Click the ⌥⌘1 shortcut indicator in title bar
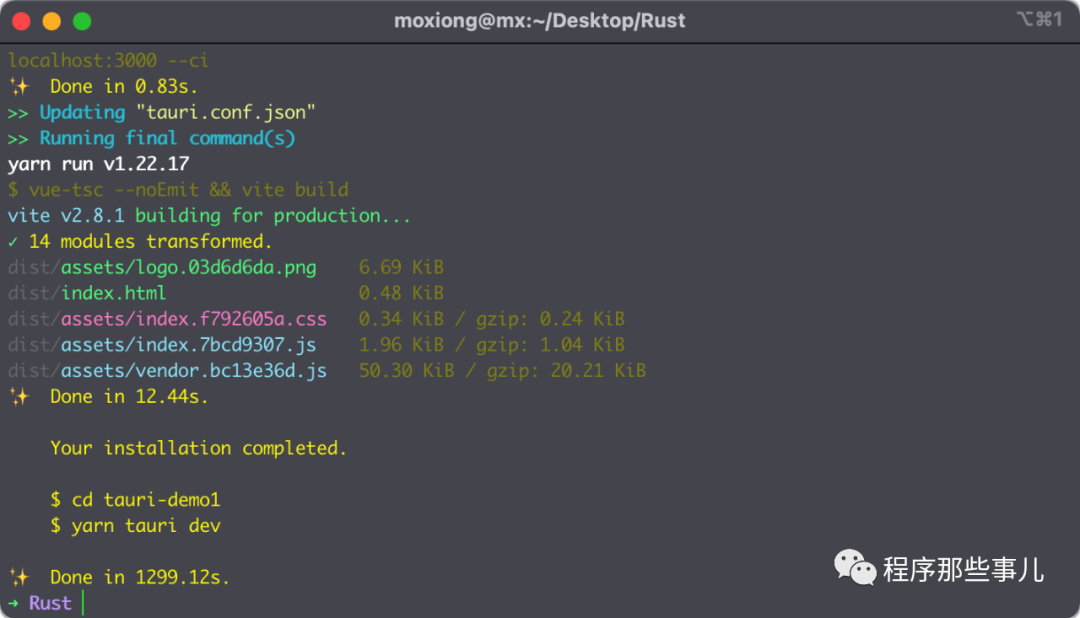 tap(1039, 19)
